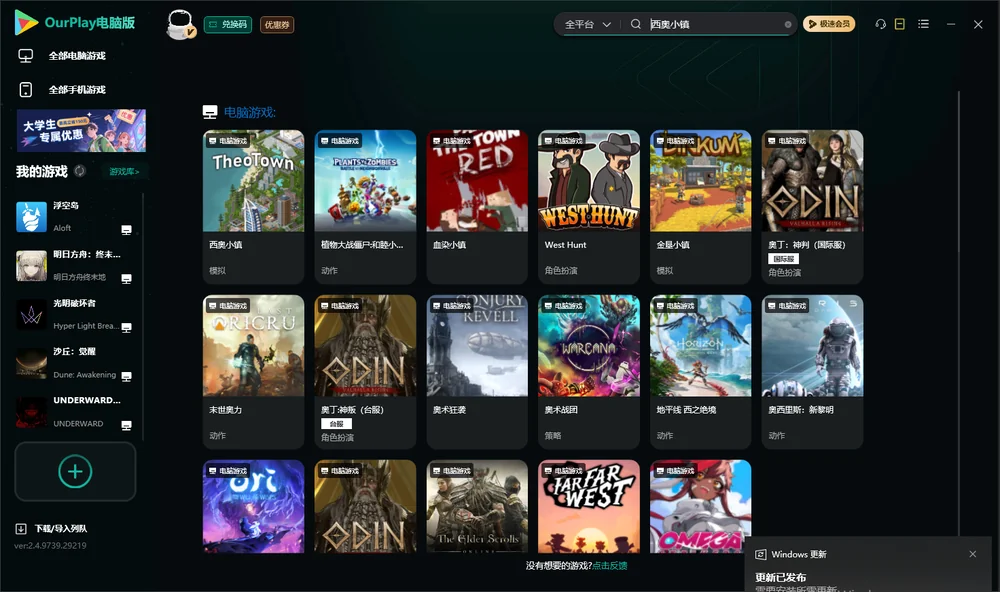Click the 优惠券 coupon button

[x=277, y=24]
